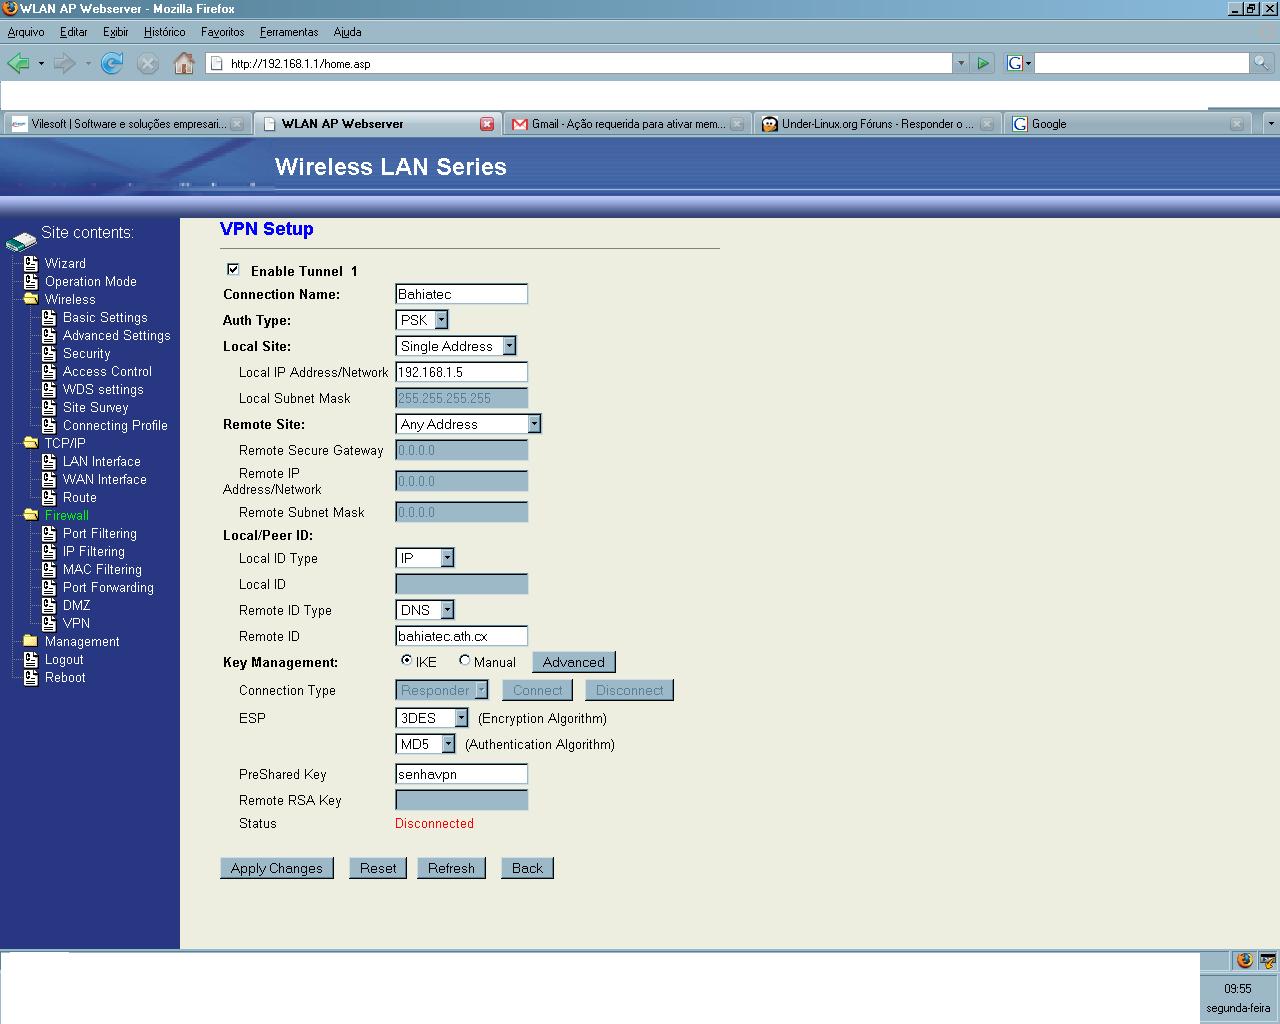Click the Back button below the form

tap(527, 868)
